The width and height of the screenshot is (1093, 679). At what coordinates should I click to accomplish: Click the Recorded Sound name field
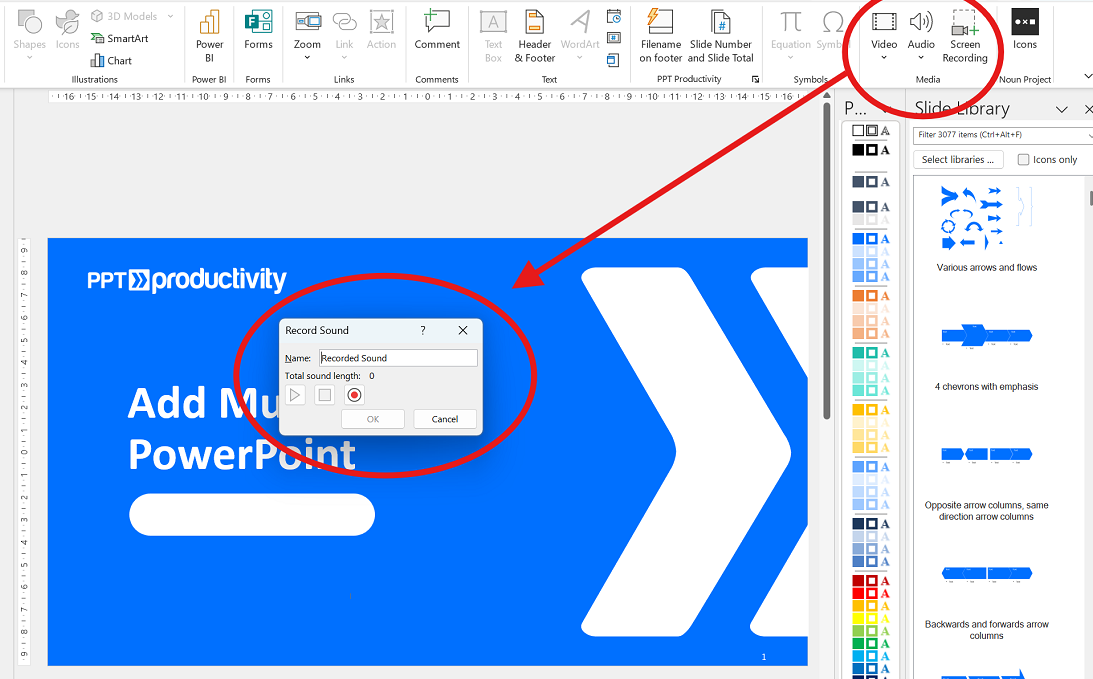(398, 358)
